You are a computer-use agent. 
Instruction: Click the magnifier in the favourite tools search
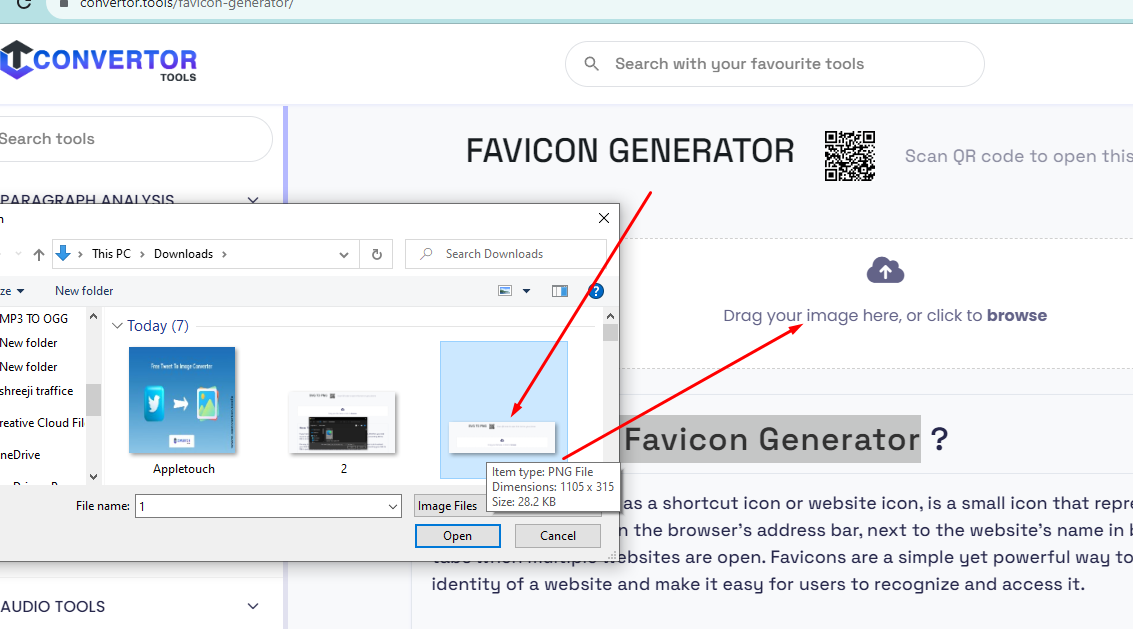[x=591, y=63]
